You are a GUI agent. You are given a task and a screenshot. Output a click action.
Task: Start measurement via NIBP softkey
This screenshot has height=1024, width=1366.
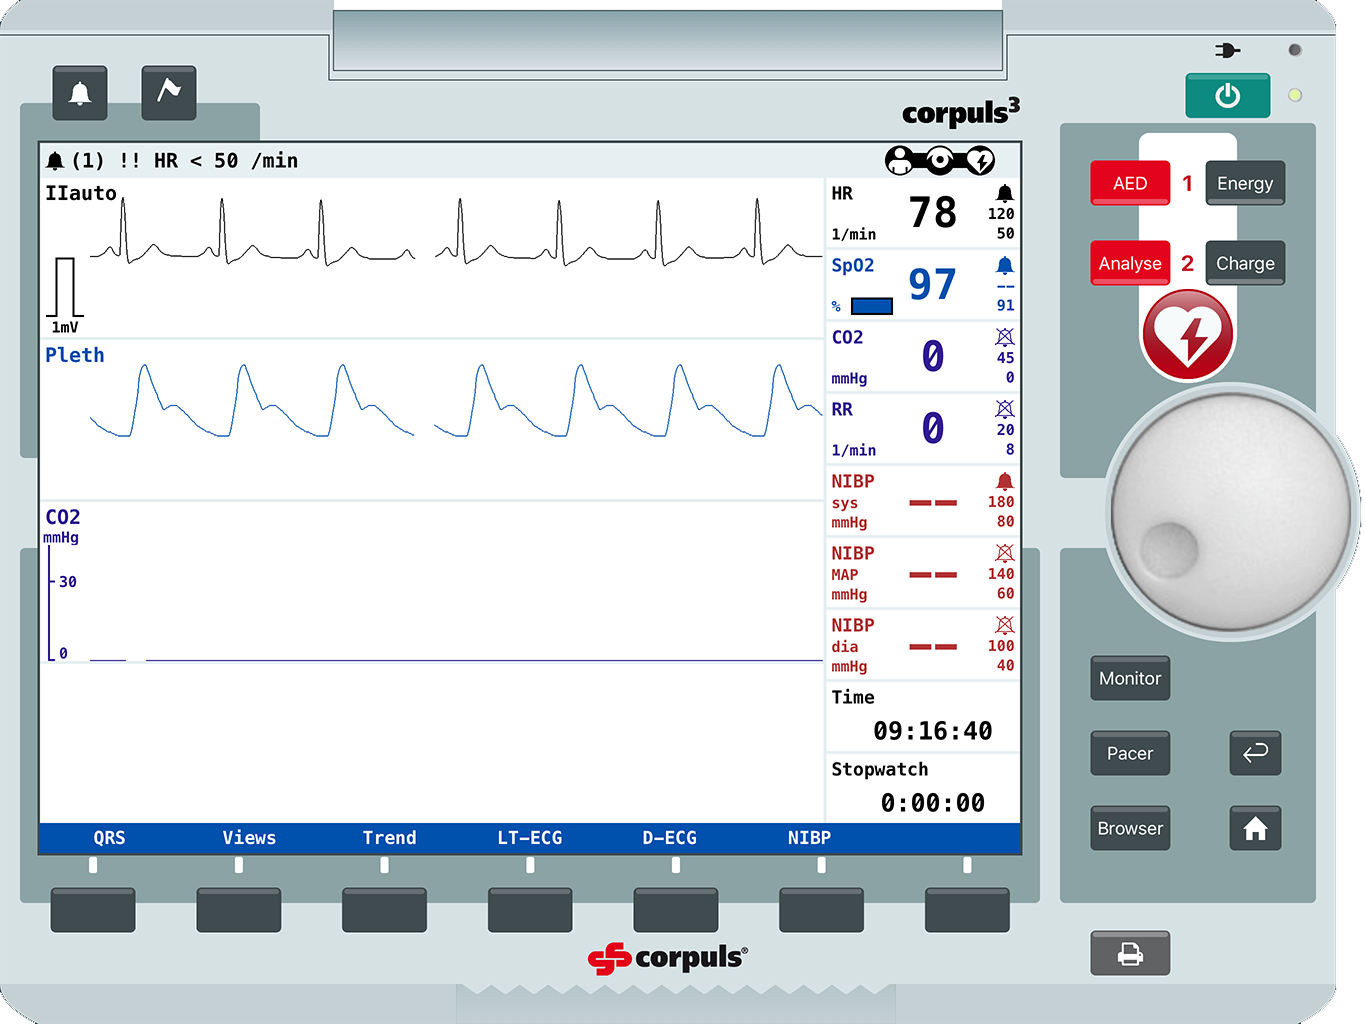pos(809,838)
